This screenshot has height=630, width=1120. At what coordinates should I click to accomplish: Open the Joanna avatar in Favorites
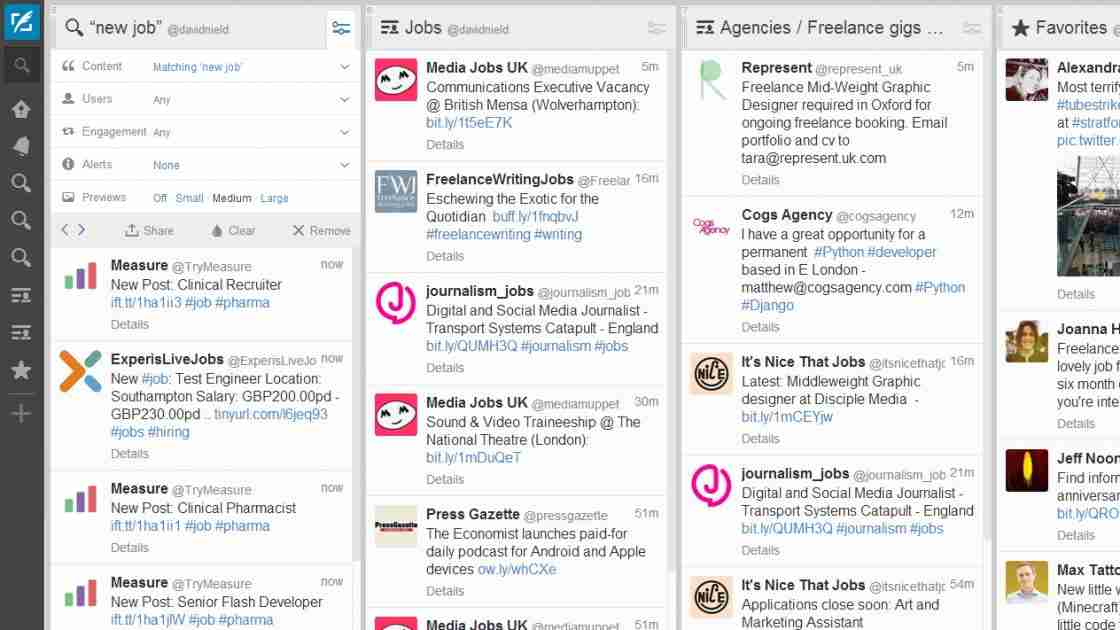point(1026,341)
